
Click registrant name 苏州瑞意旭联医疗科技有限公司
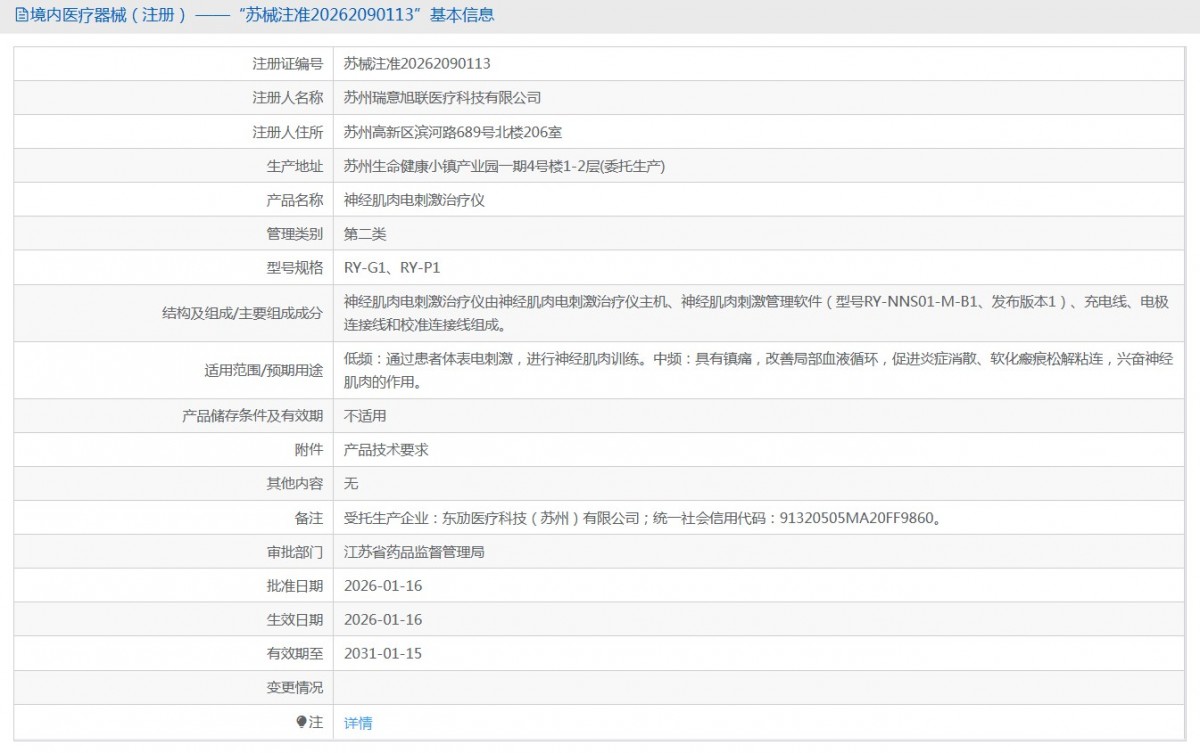(x=442, y=97)
